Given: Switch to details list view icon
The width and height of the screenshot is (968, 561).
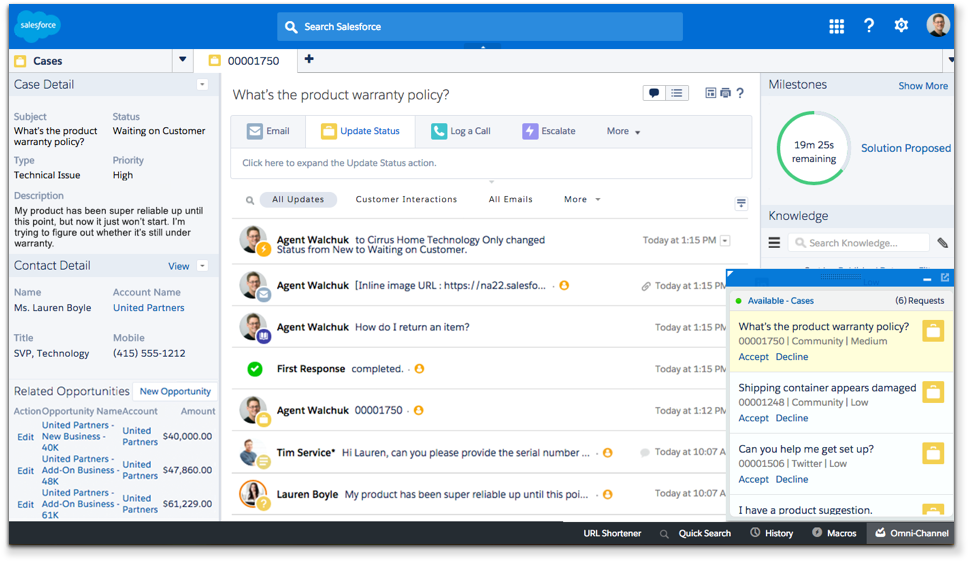Looking at the screenshot, I should [x=677, y=93].
